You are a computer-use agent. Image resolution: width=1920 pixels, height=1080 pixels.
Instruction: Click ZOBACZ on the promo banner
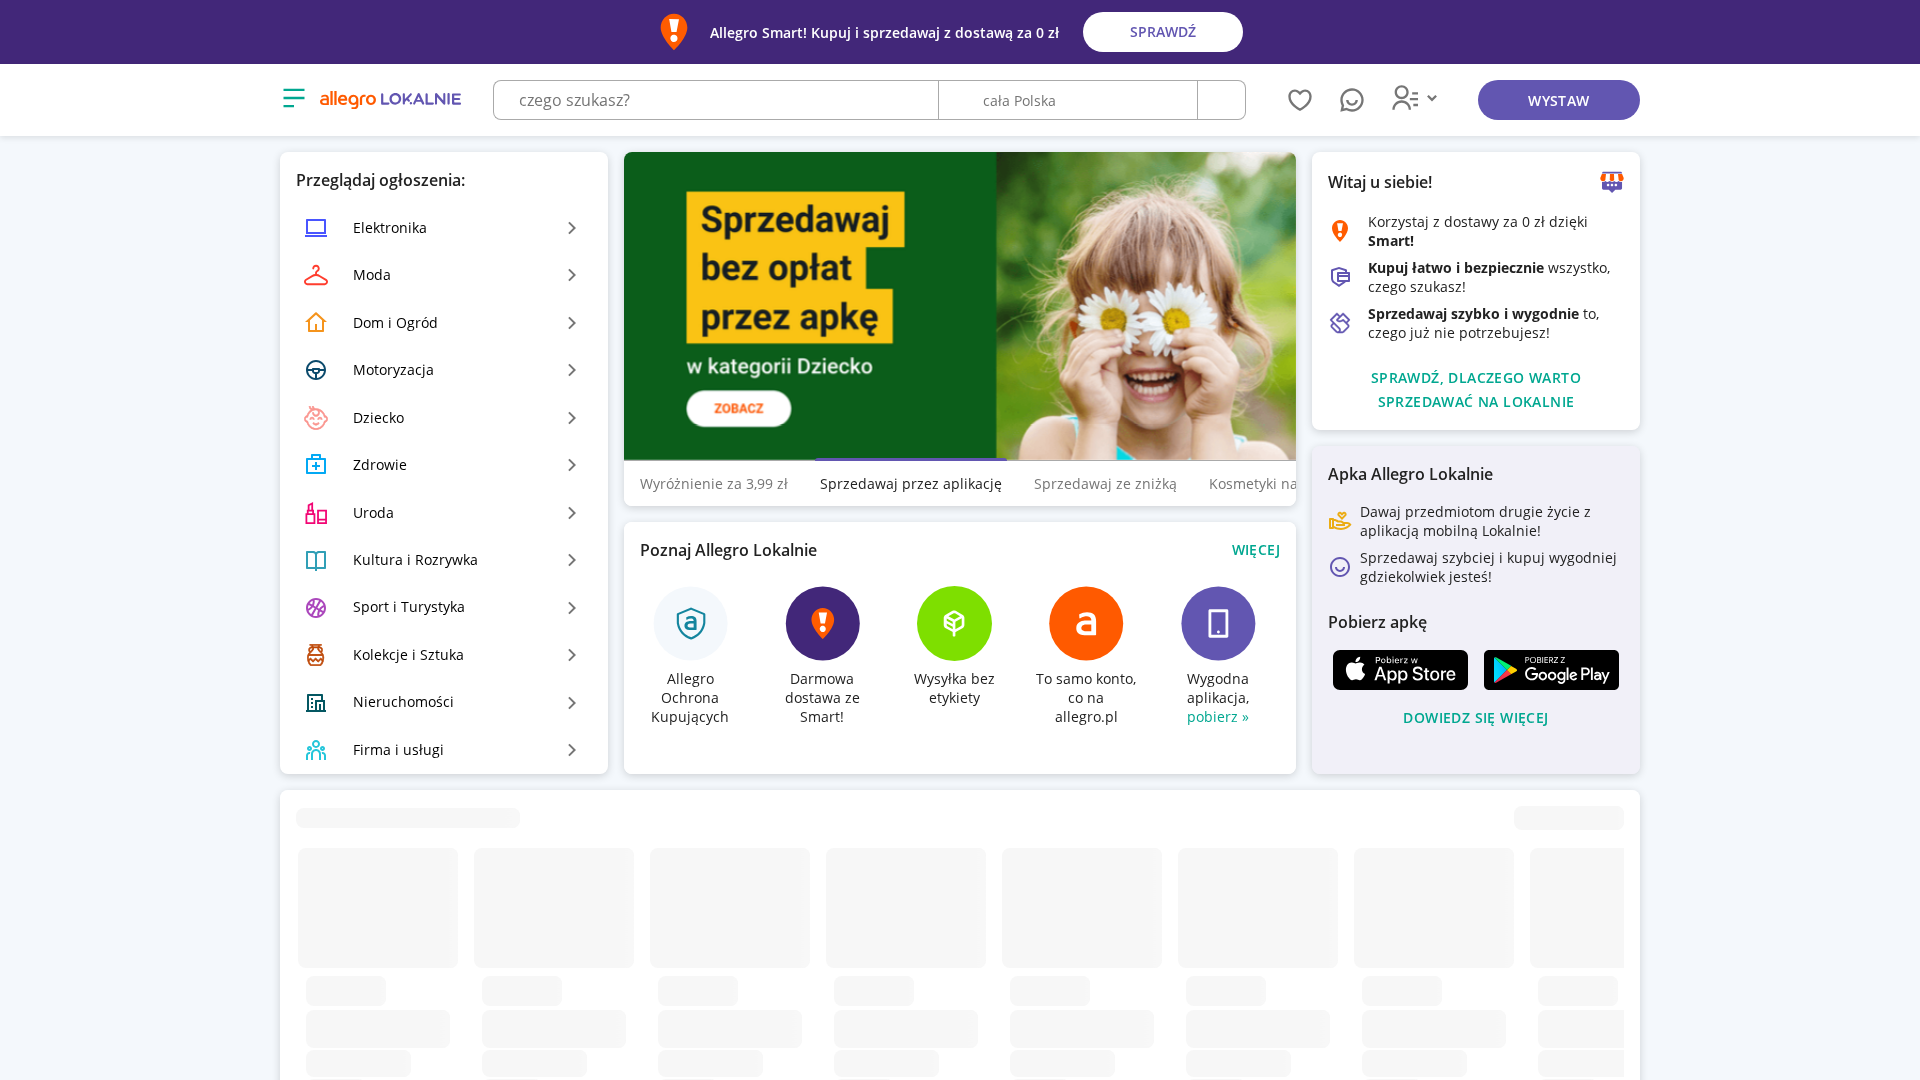click(739, 408)
